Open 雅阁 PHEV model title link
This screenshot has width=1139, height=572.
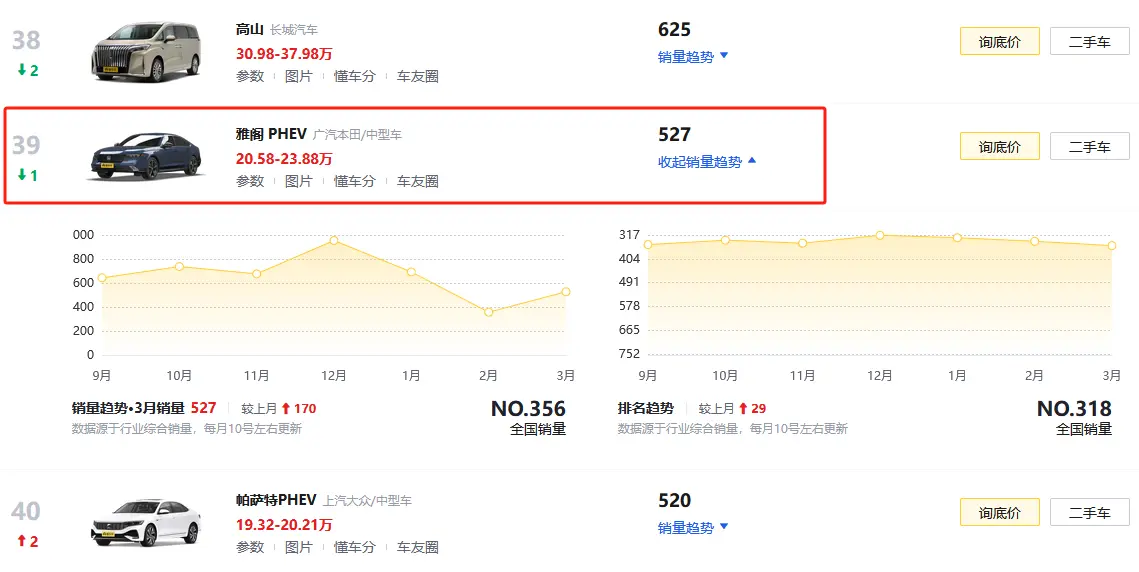click(x=271, y=134)
